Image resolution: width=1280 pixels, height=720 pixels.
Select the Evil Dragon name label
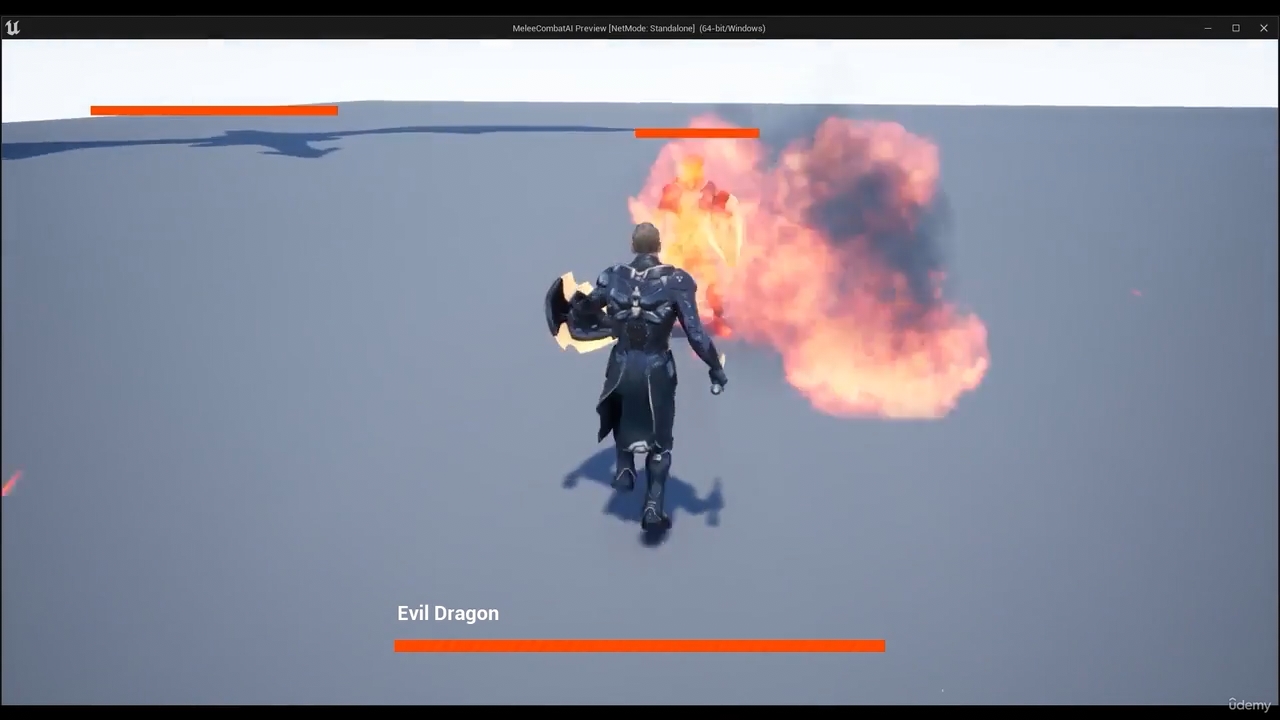[448, 613]
